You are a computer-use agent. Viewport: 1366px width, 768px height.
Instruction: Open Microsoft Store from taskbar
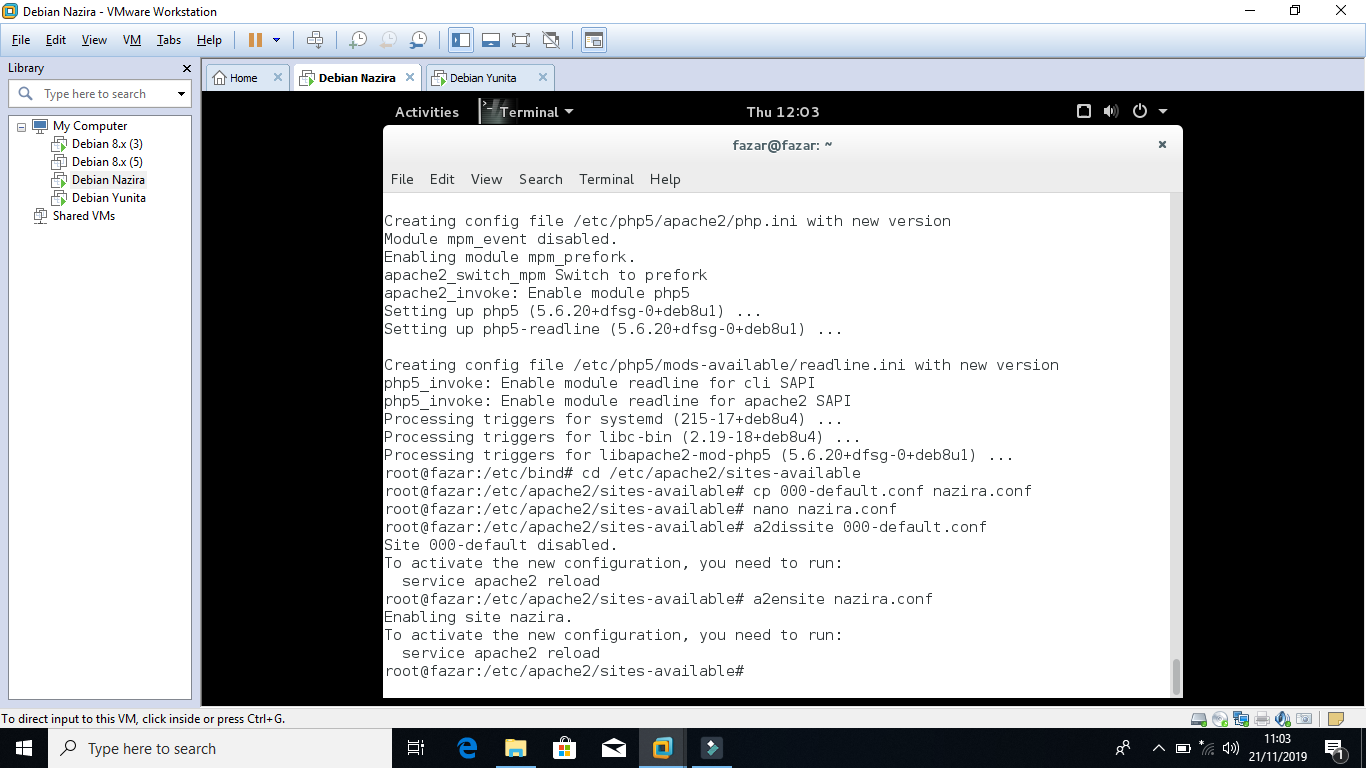pyautogui.click(x=564, y=748)
